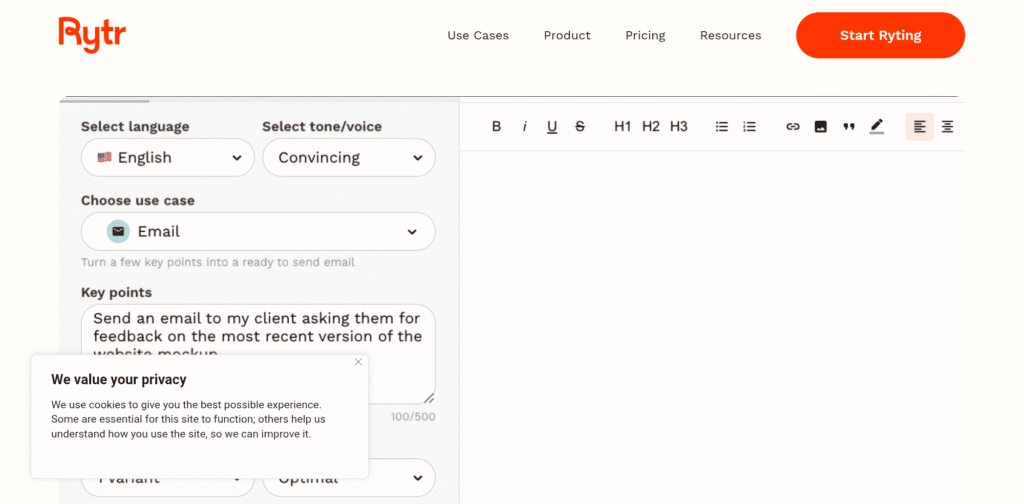Toggle bold formatting in the editor

(496, 127)
